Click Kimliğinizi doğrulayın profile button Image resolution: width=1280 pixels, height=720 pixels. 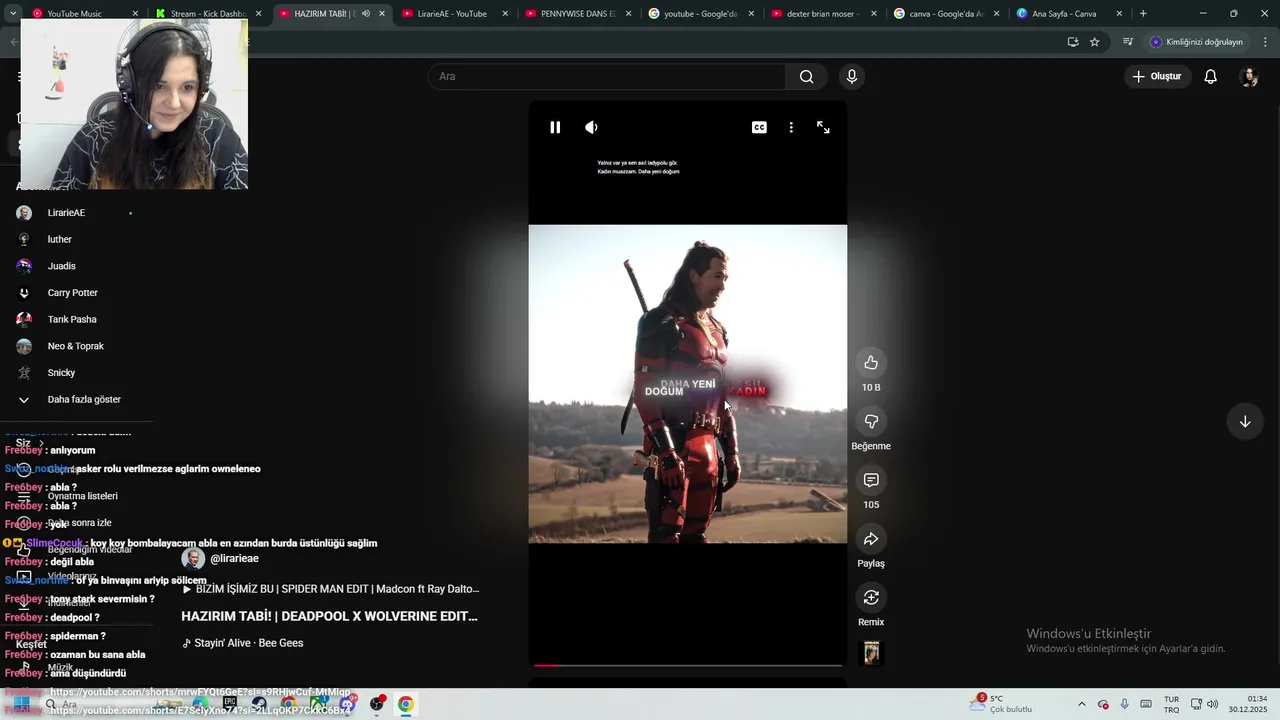point(1197,42)
